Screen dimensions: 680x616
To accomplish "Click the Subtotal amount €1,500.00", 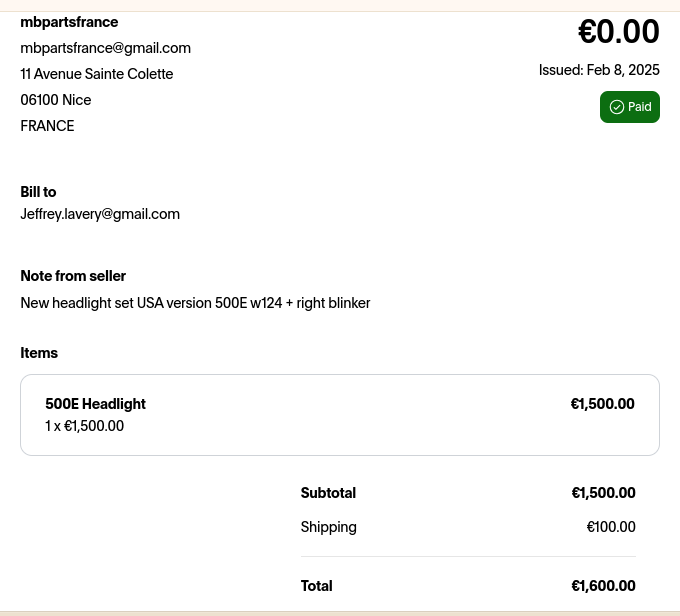I will (603, 493).
